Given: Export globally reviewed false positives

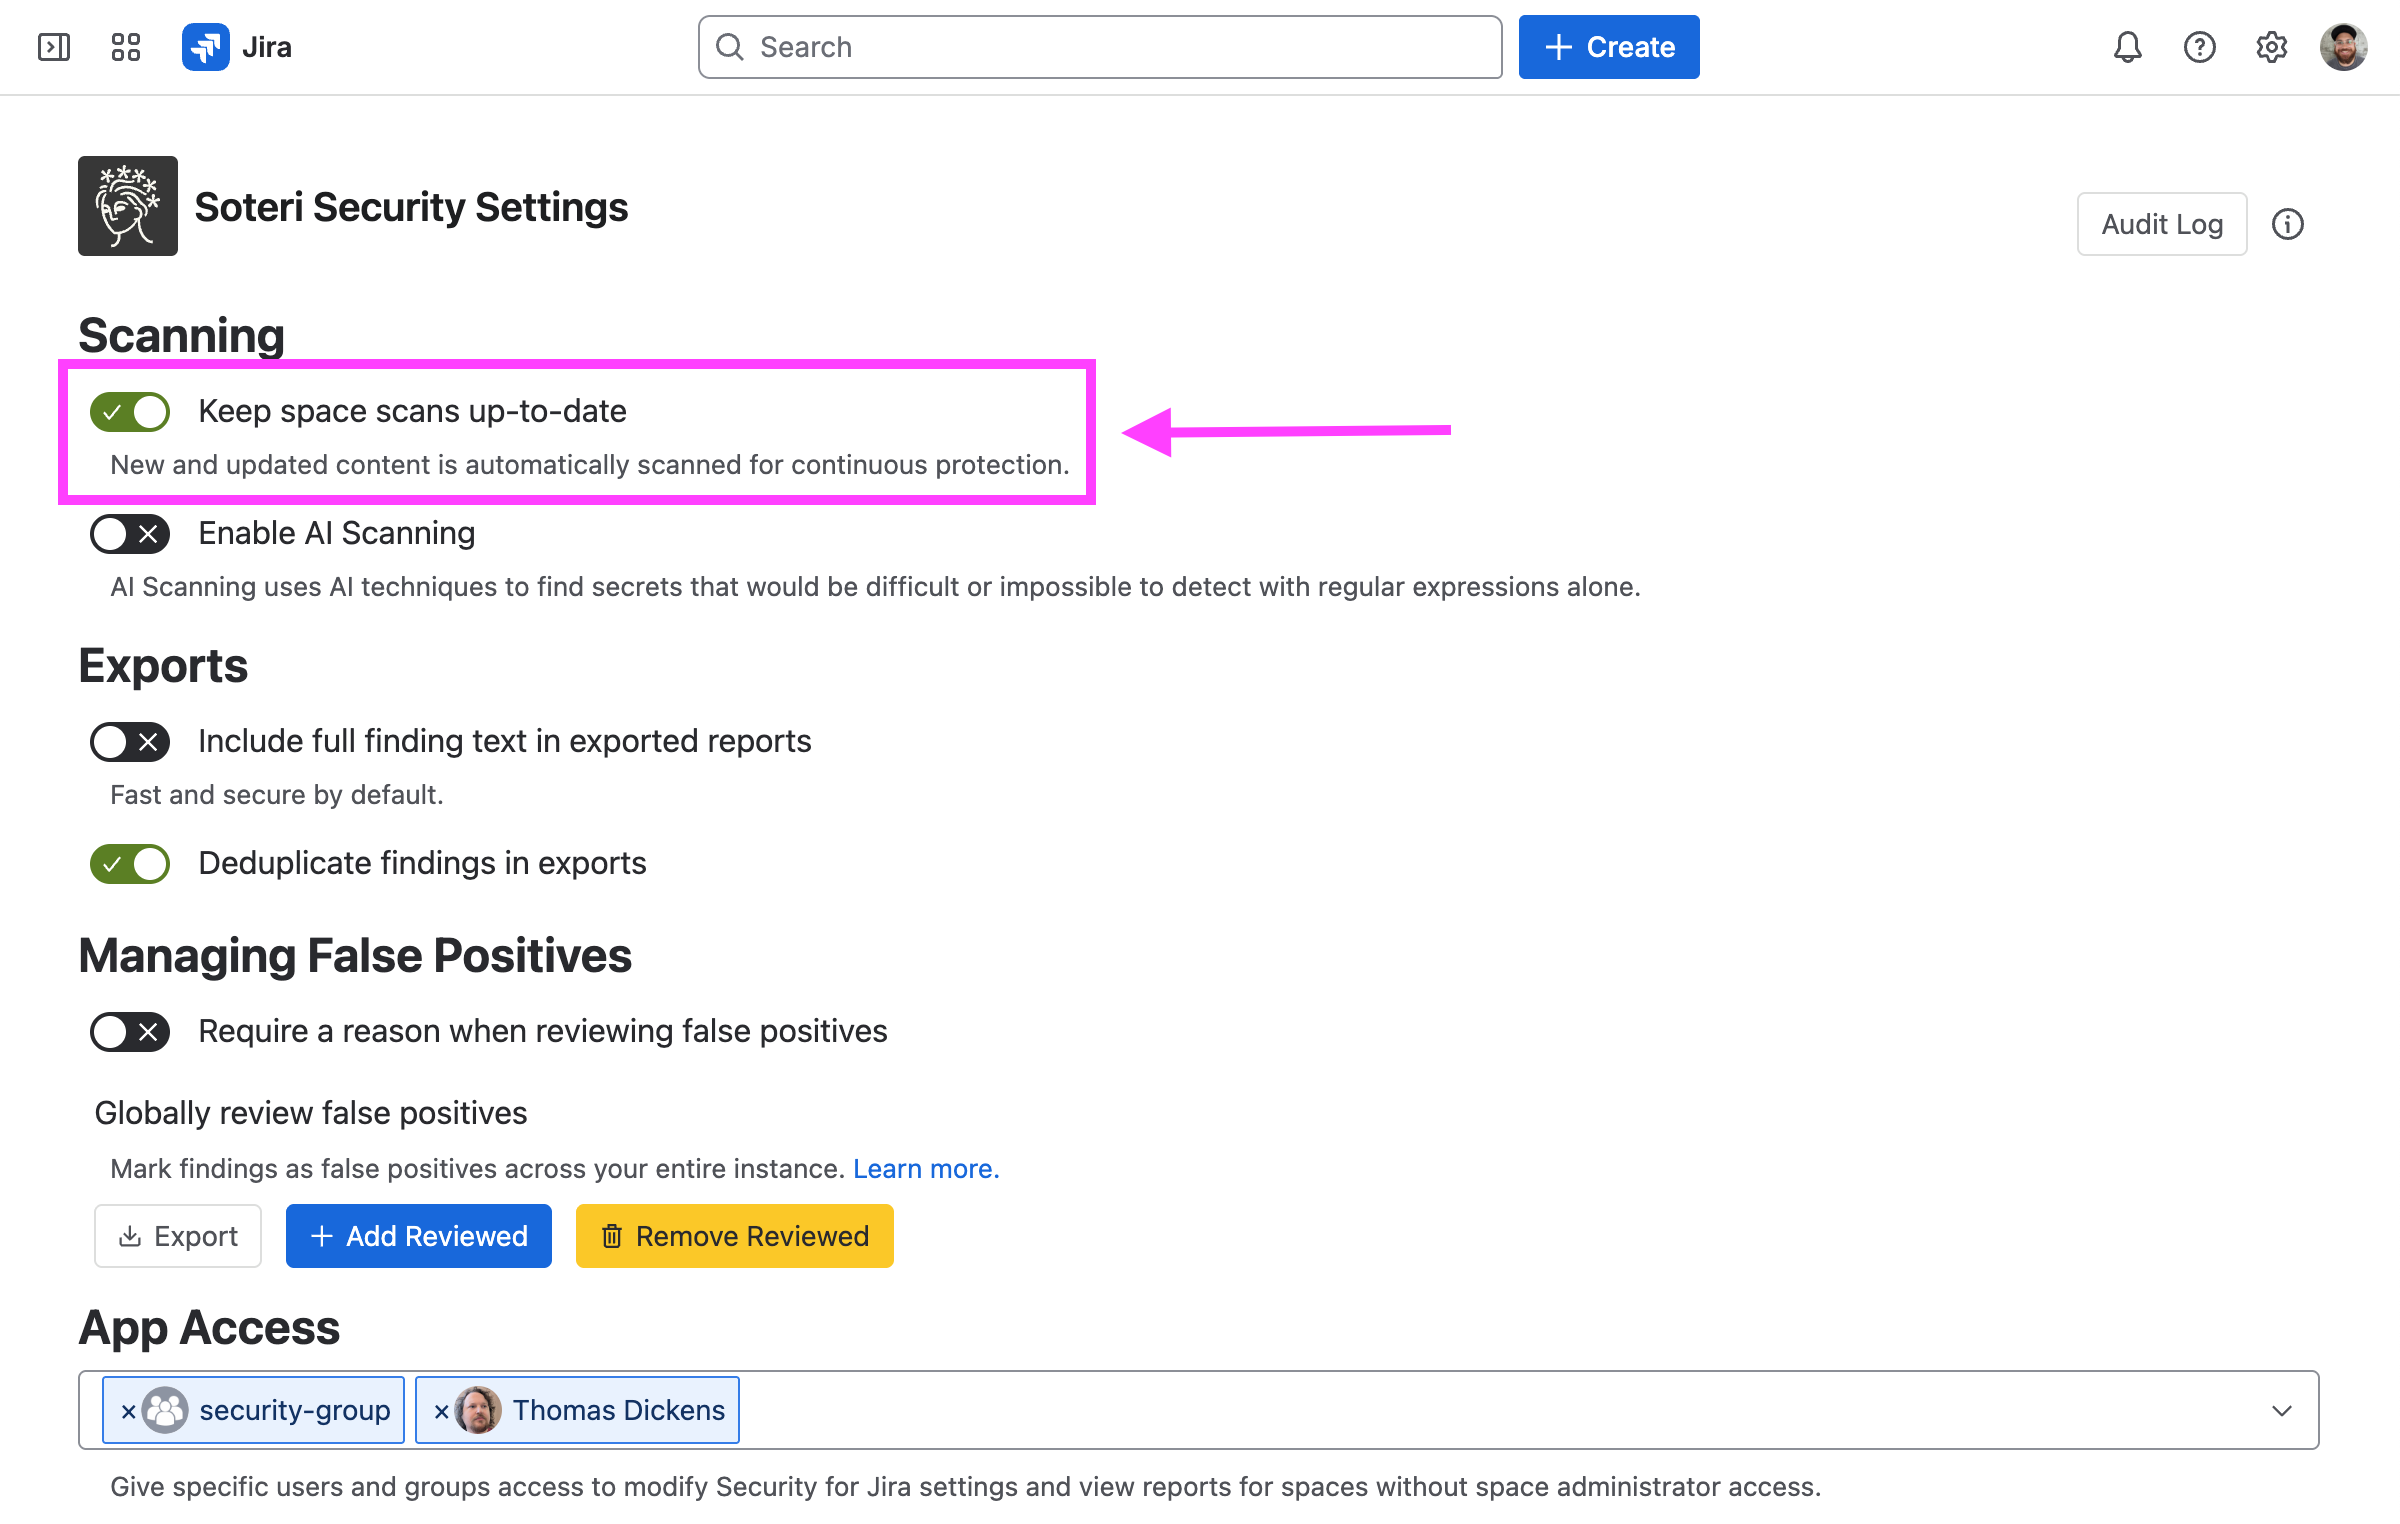Looking at the screenshot, I should [178, 1236].
